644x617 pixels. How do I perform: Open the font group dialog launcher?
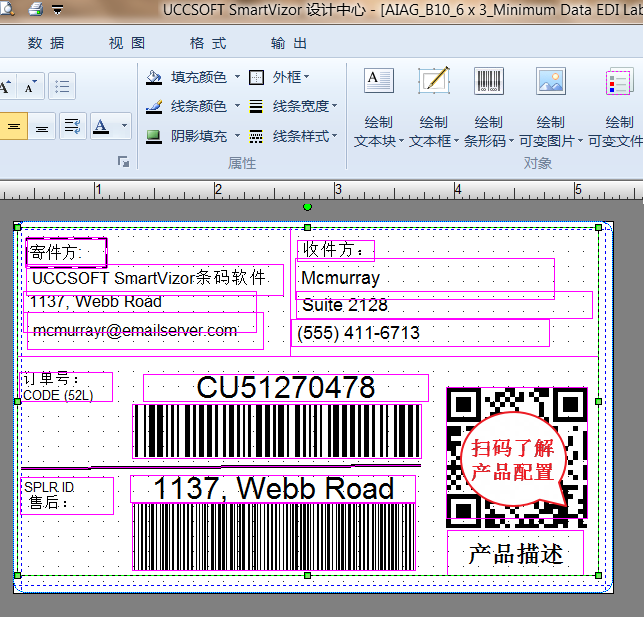tap(123, 161)
